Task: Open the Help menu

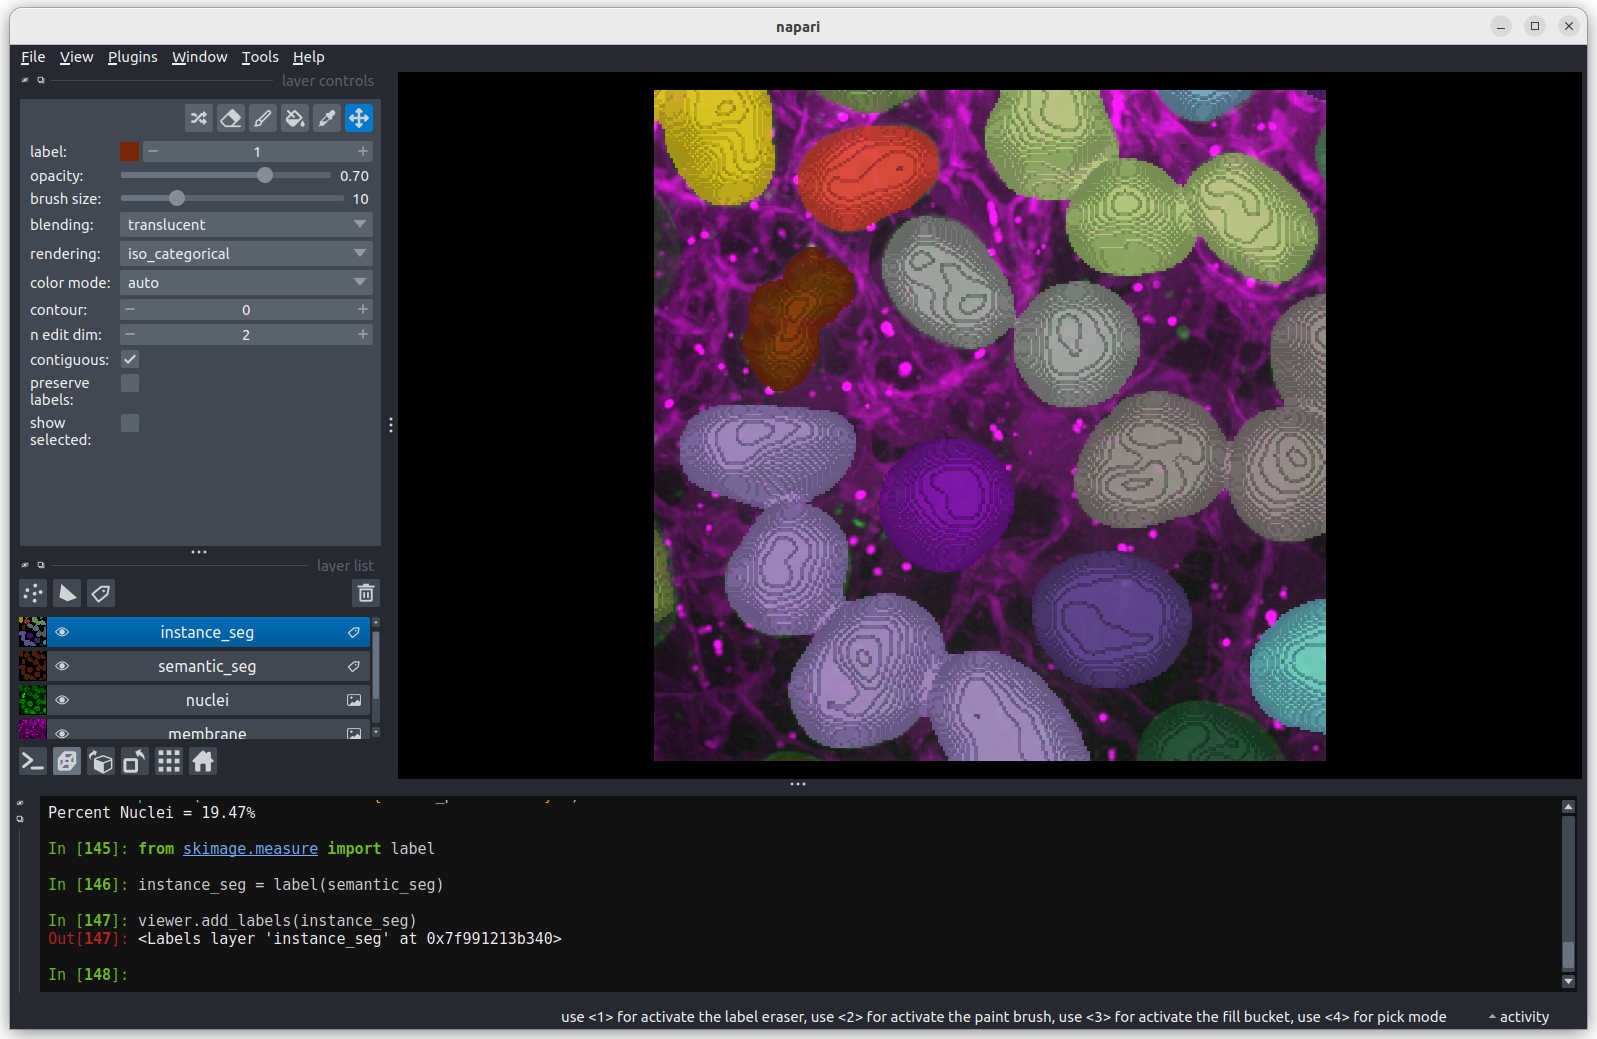Action: pyautogui.click(x=309, y=57)
